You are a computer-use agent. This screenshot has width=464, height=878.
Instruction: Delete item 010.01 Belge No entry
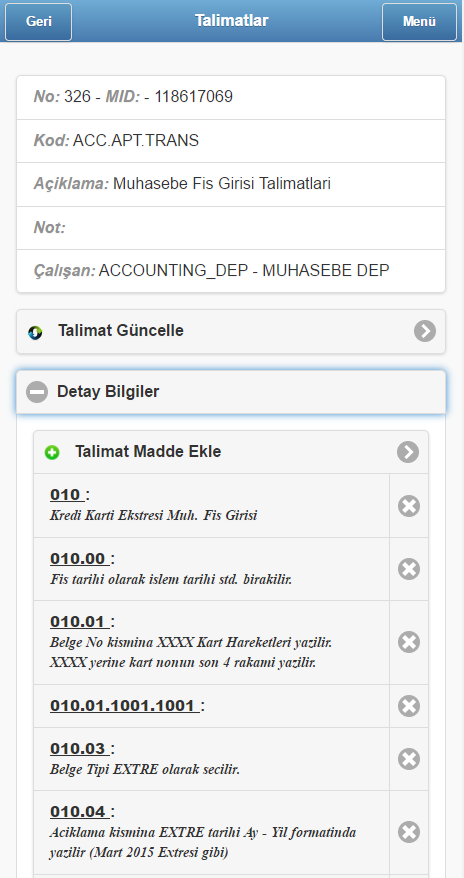(x=409, y=642)
